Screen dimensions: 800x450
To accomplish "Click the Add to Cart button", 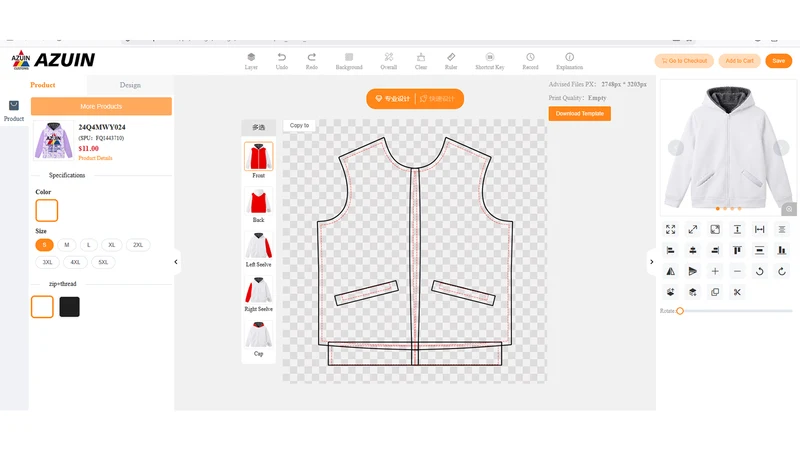I will [x=739, y=61].
